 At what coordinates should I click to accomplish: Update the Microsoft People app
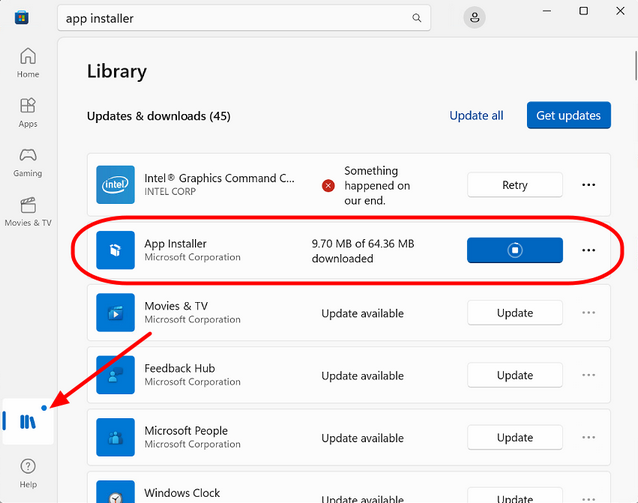pos(515,437)
